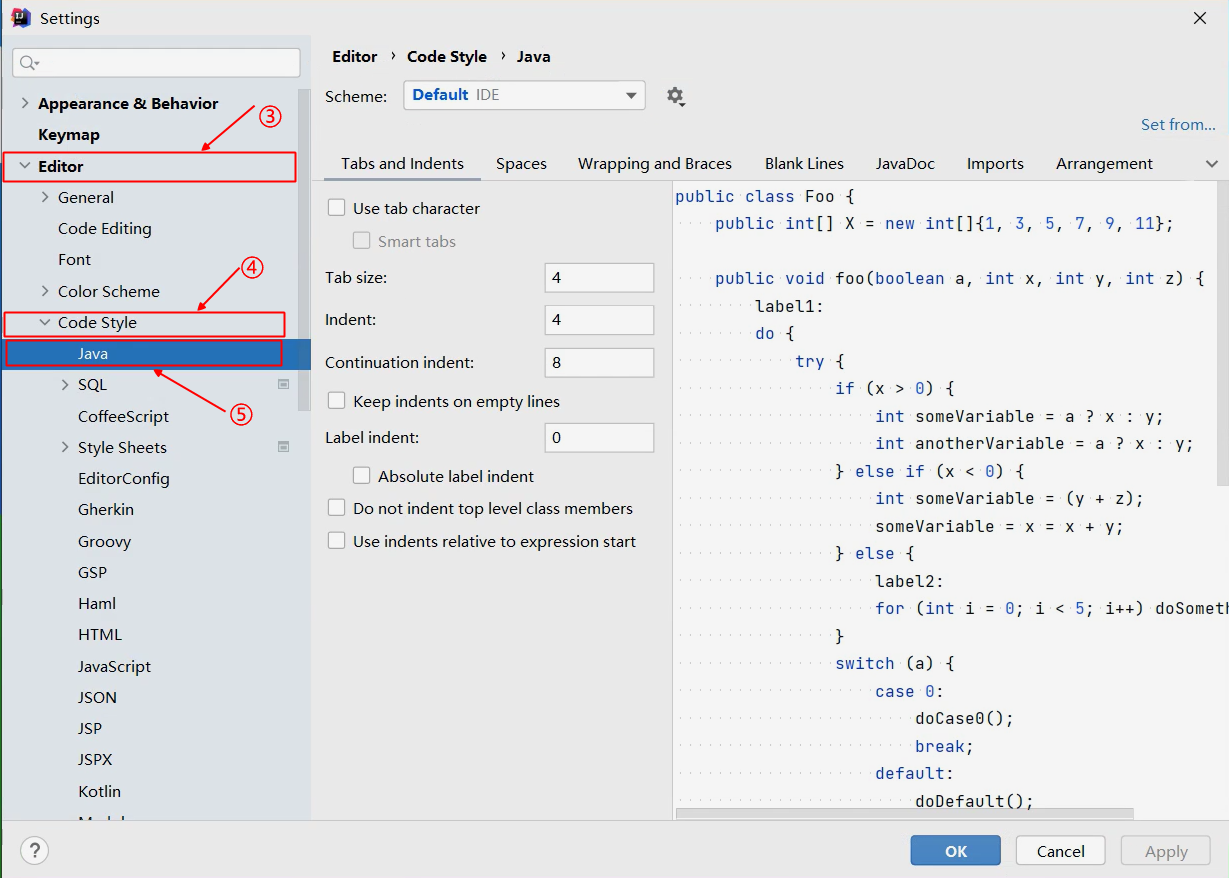Click the search magnifier icon
This screenshot has width=1229, height=878.
29,63
